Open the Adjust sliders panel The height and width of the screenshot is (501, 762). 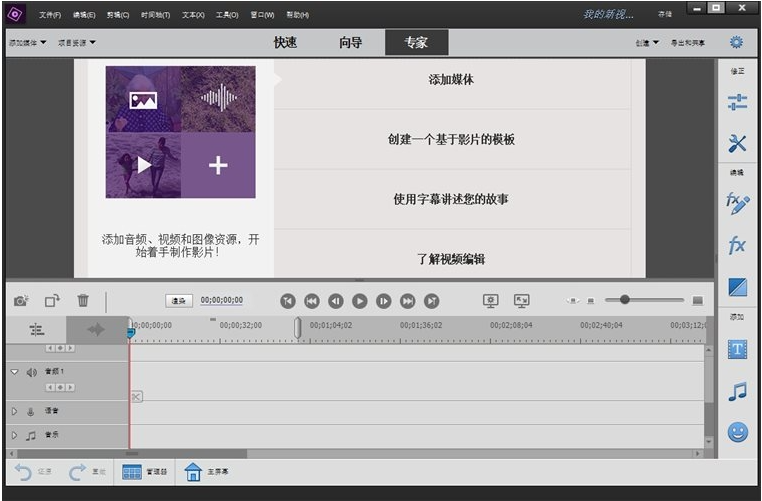(737, 101)
